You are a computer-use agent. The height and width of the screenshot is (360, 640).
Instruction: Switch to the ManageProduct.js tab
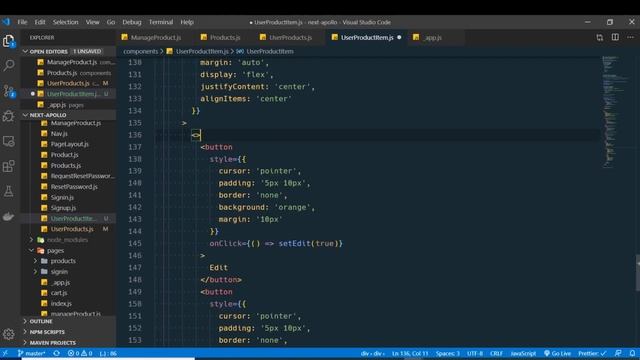click(x=156, y=38)
